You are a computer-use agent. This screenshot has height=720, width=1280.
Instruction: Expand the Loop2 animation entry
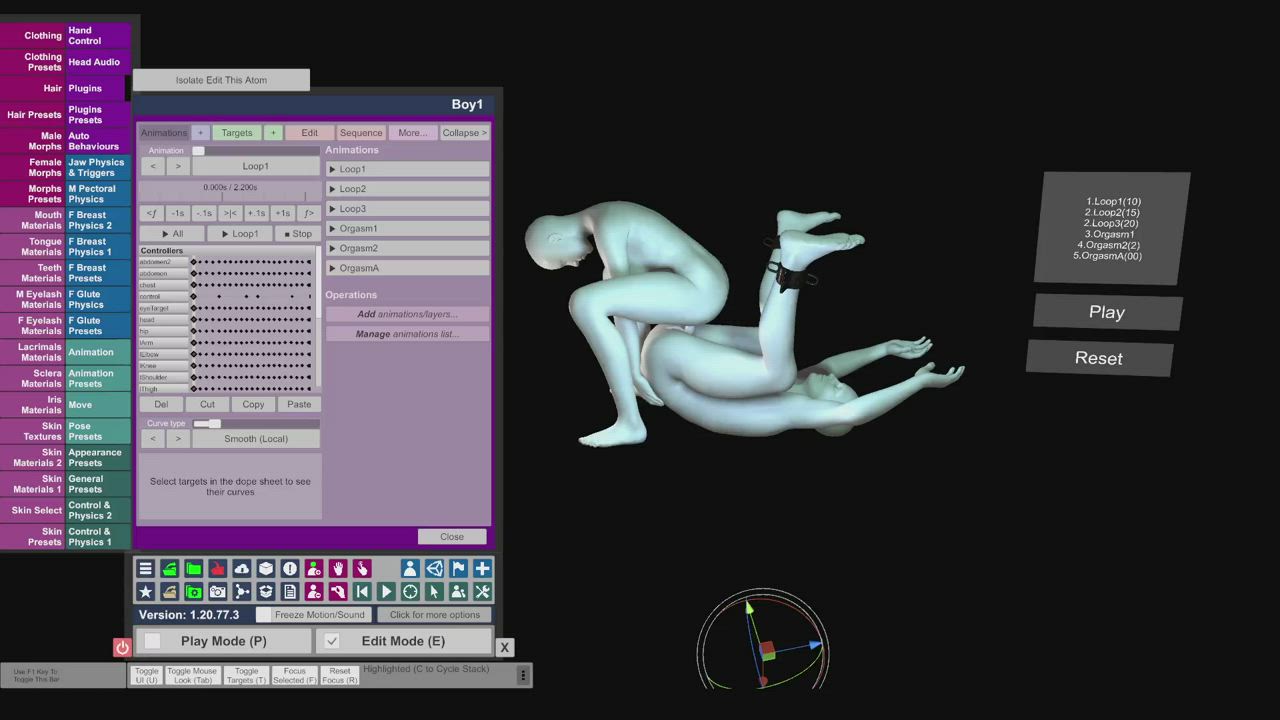pyautogui.click(x=407, y=189)
